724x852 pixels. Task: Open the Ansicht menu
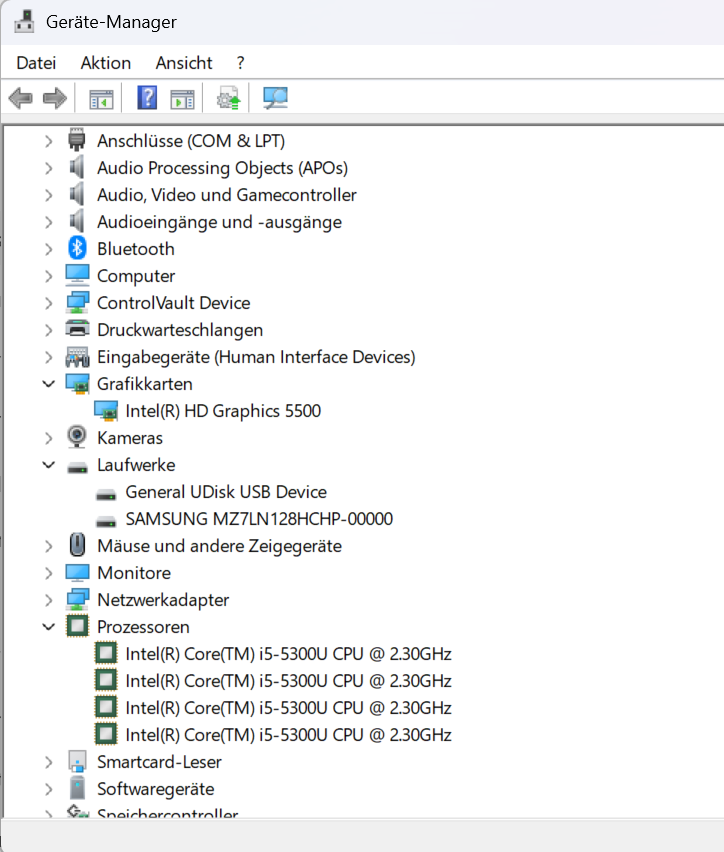[x=184, y=63]
